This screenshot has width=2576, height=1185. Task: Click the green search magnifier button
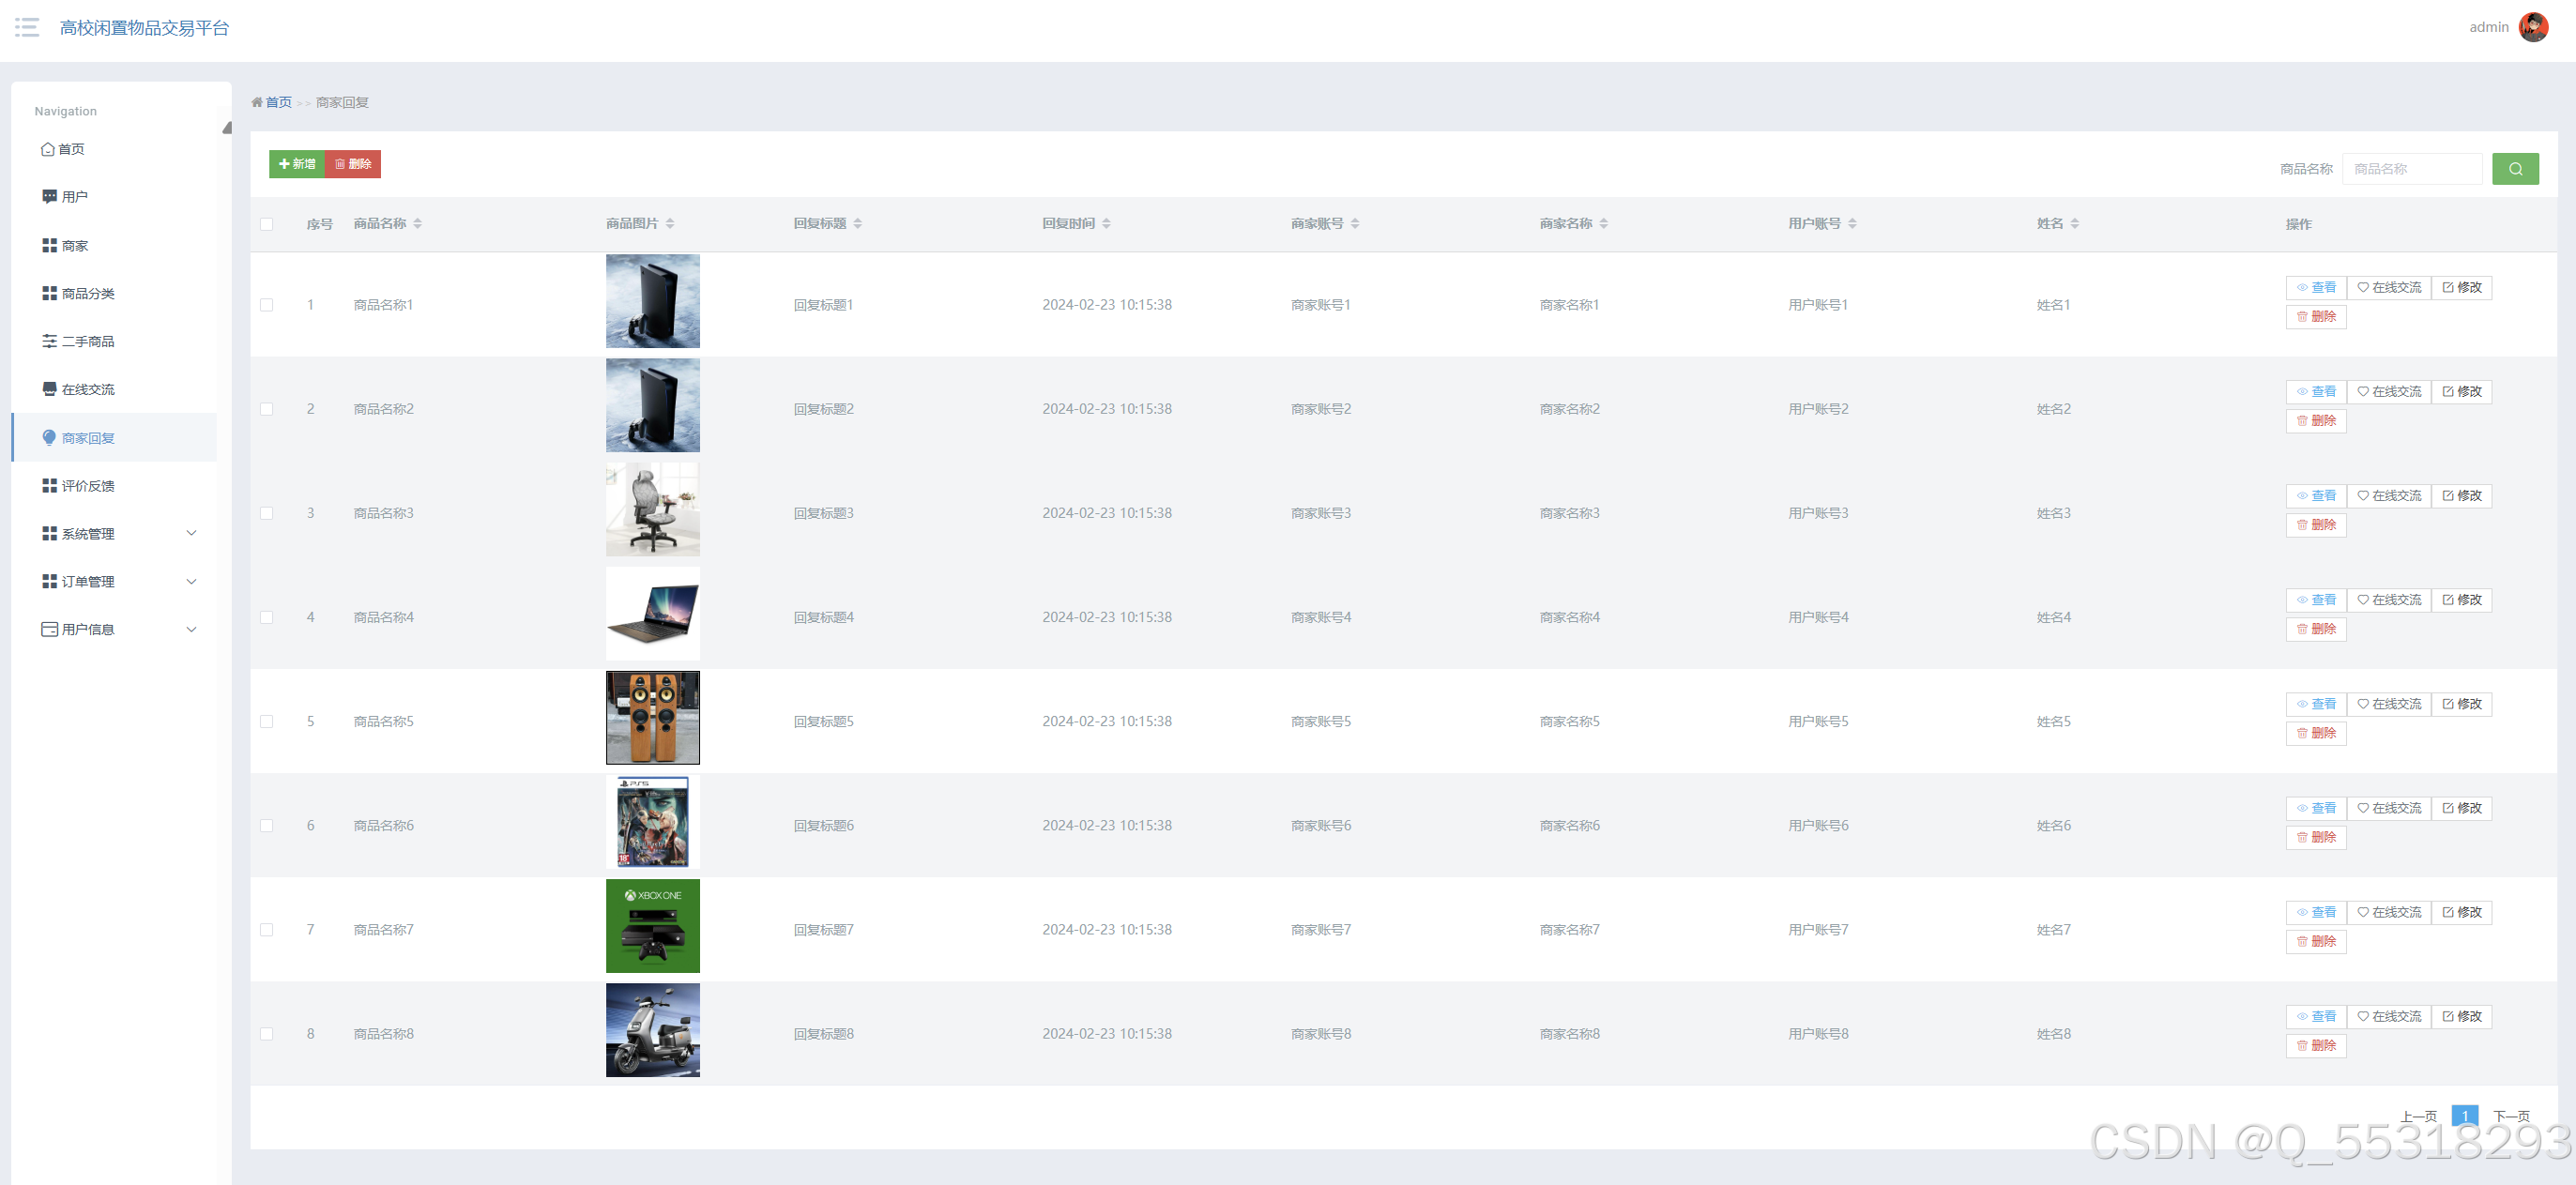pos(2514,169)
